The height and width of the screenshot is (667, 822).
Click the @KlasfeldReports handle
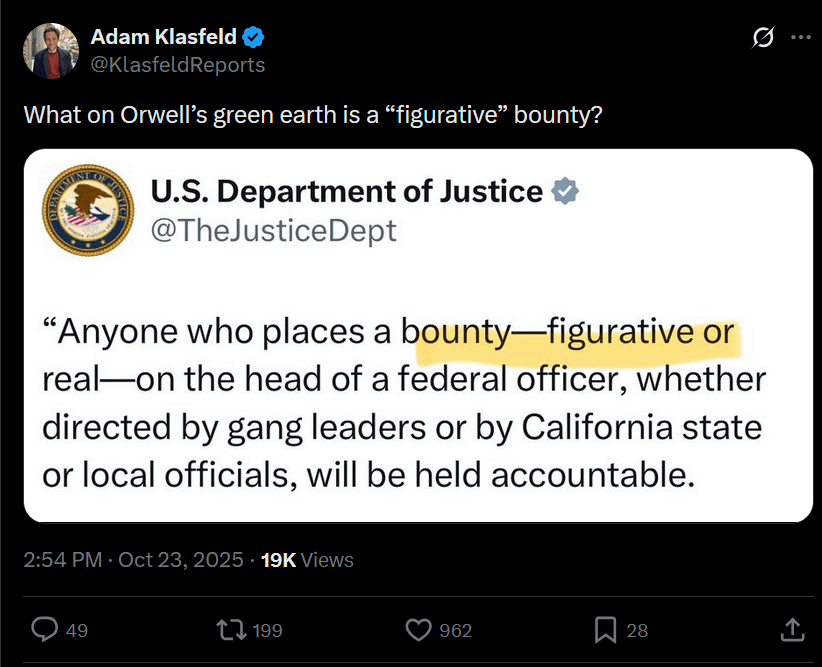click(x=178, y=64)
